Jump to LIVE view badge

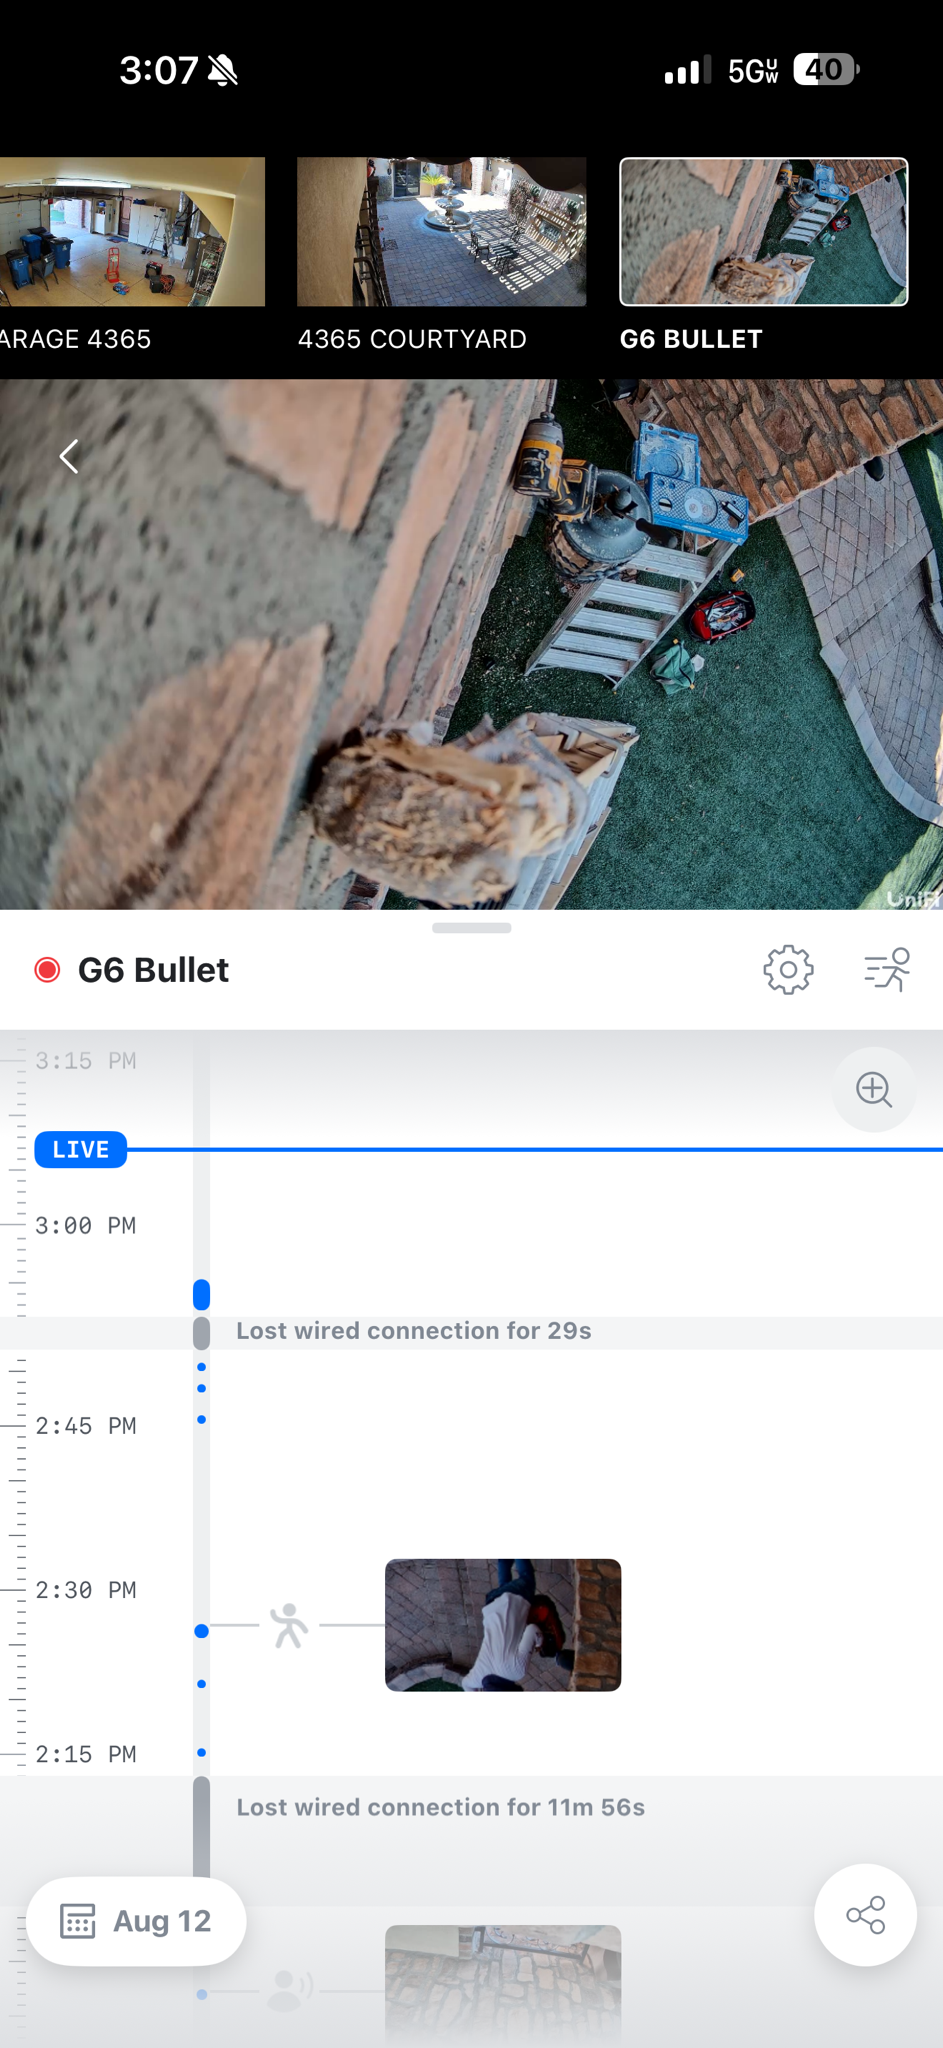tap(81, 1149)
